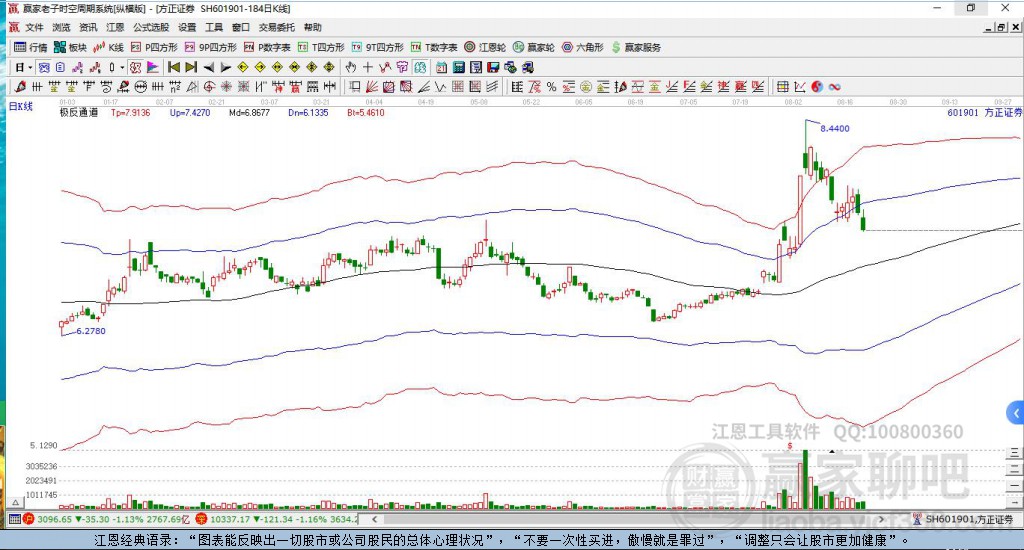Open the T四方形 tool
The width and height of the screenshot is (1024, 550).
tap(321, 47)
